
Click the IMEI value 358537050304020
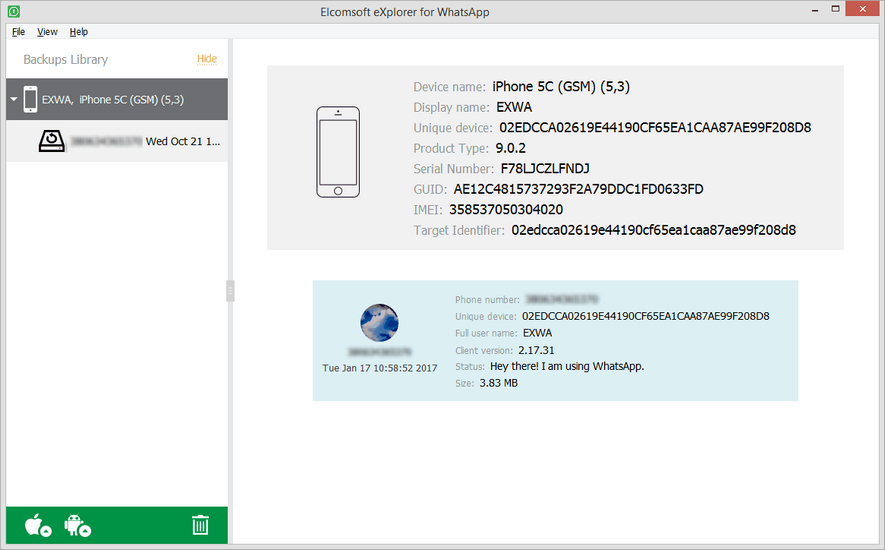coord(506,209)
